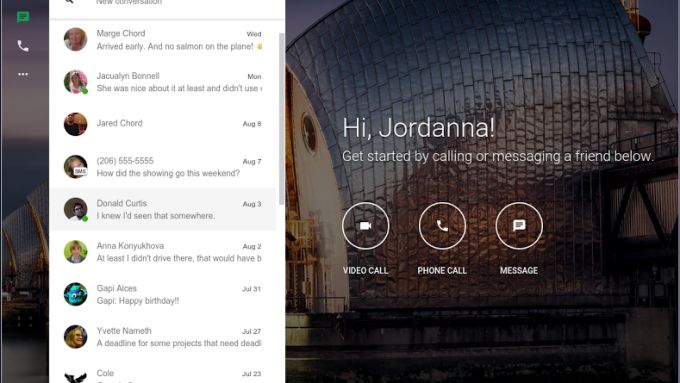Click message 'I knew I'd seen that somewhere.'
The image size is (680, 383).
click(x=155, y=216)
